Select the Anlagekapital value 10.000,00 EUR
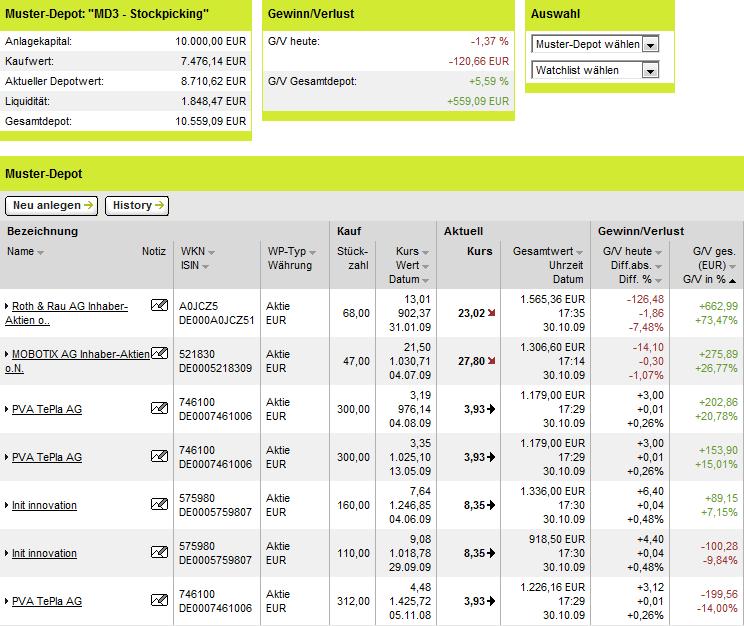The width and height of the screenshot is (744, 626). click(x=211, y=41)
